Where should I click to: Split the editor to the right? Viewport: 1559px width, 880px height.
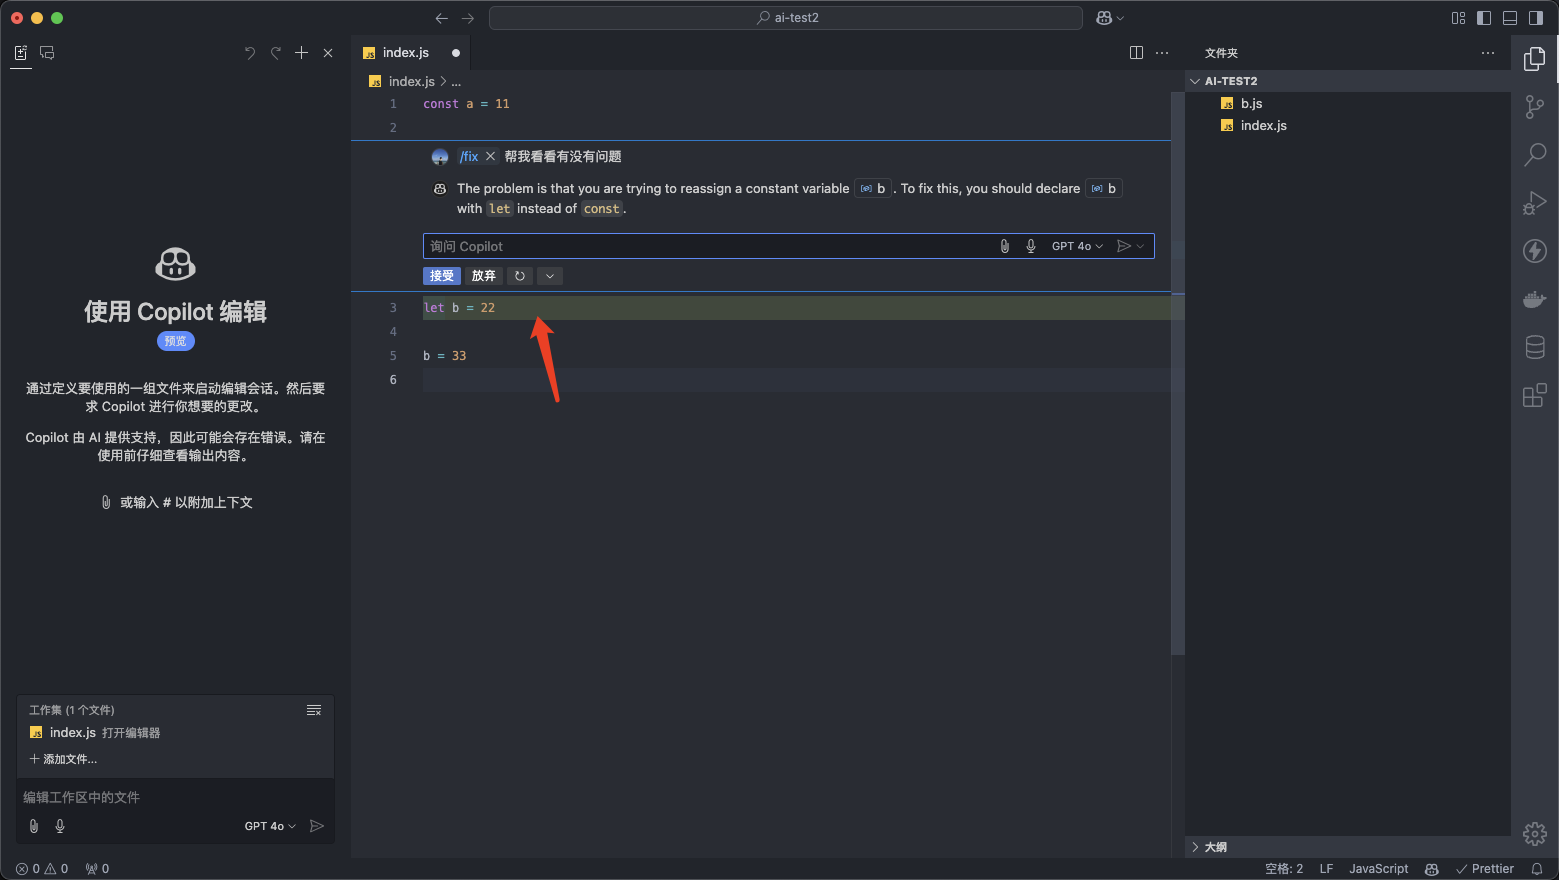(x=1136, y=53)
